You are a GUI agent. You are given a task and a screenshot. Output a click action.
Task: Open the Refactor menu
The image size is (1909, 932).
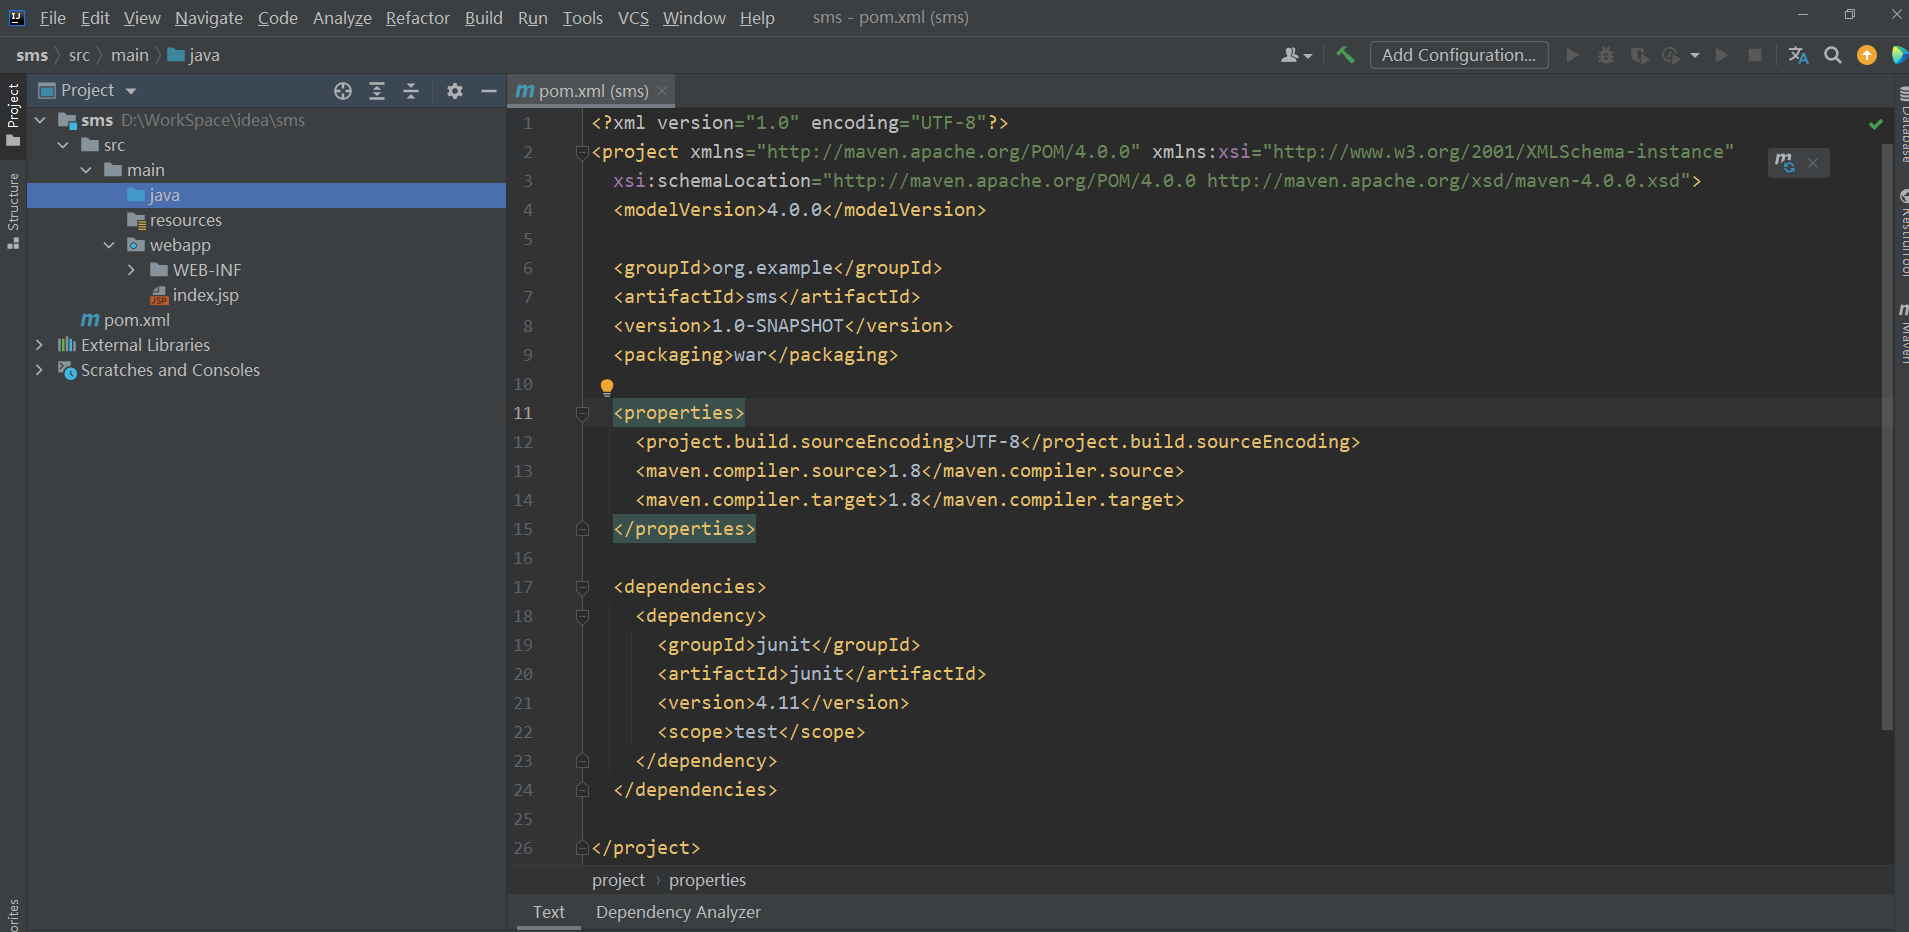(417, 18)
